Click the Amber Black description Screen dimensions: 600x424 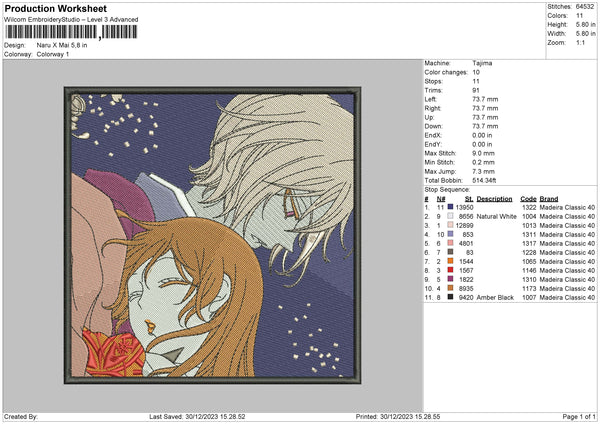[x=495, y=297]
